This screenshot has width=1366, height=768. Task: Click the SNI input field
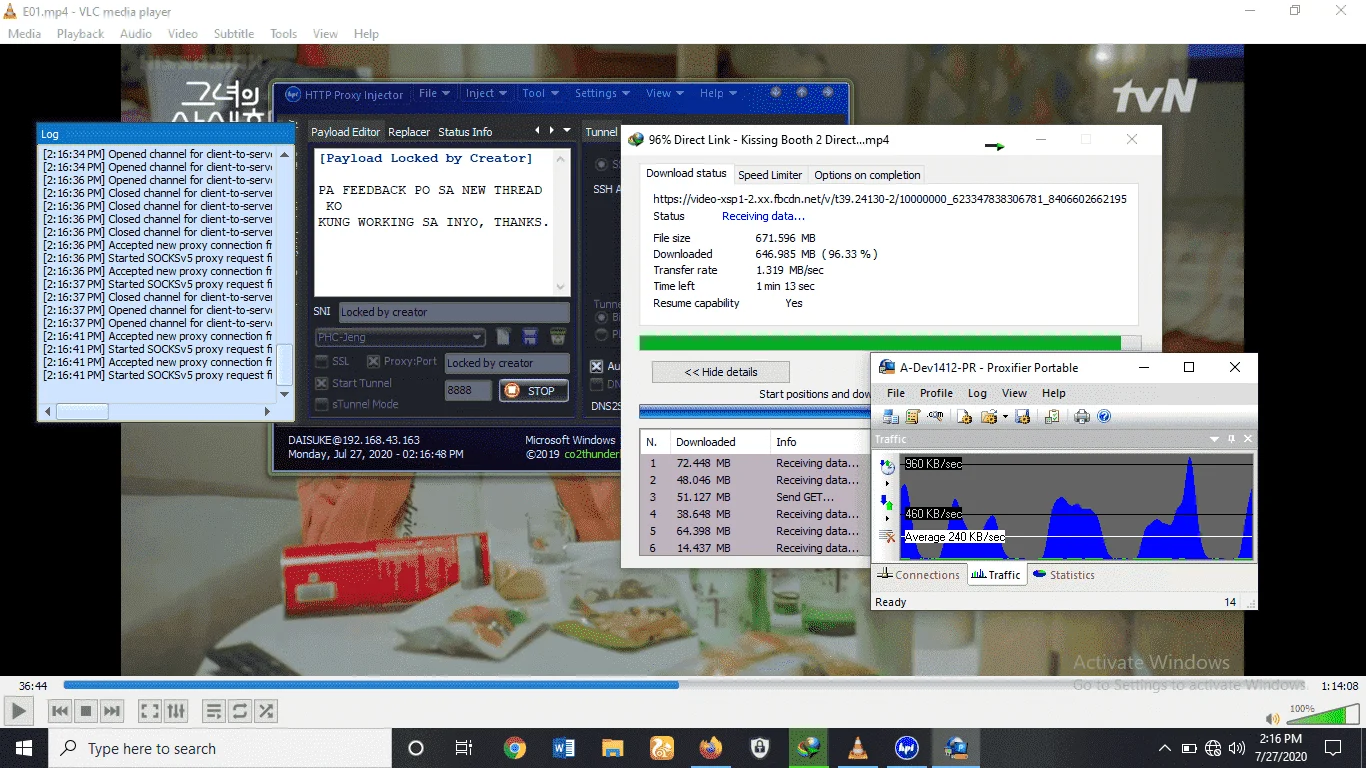pyautogui.click(x=454, y=312)
